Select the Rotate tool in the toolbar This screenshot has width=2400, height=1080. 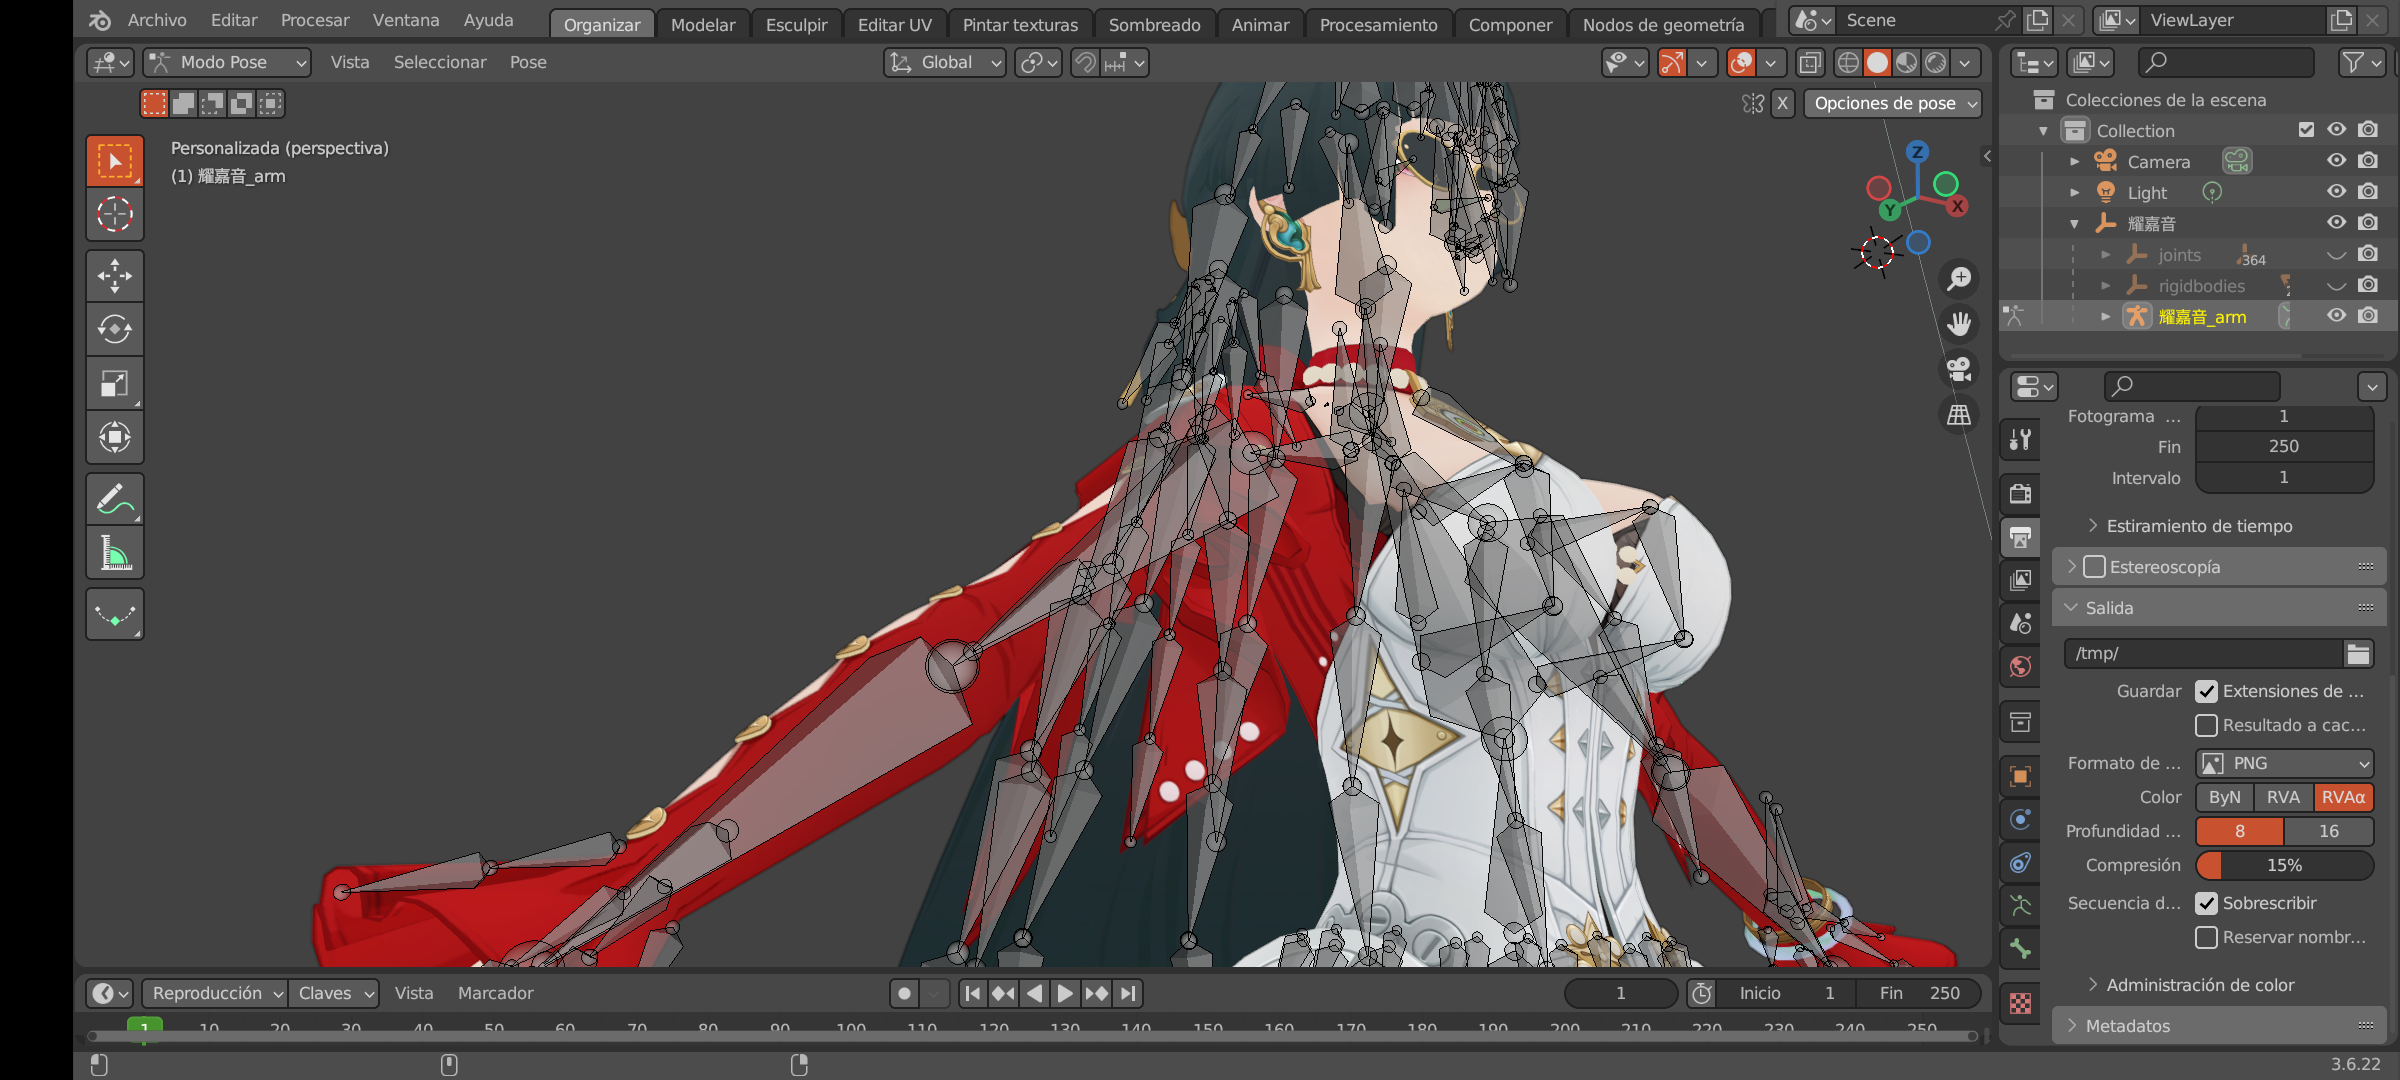click(x=115, y=329)
